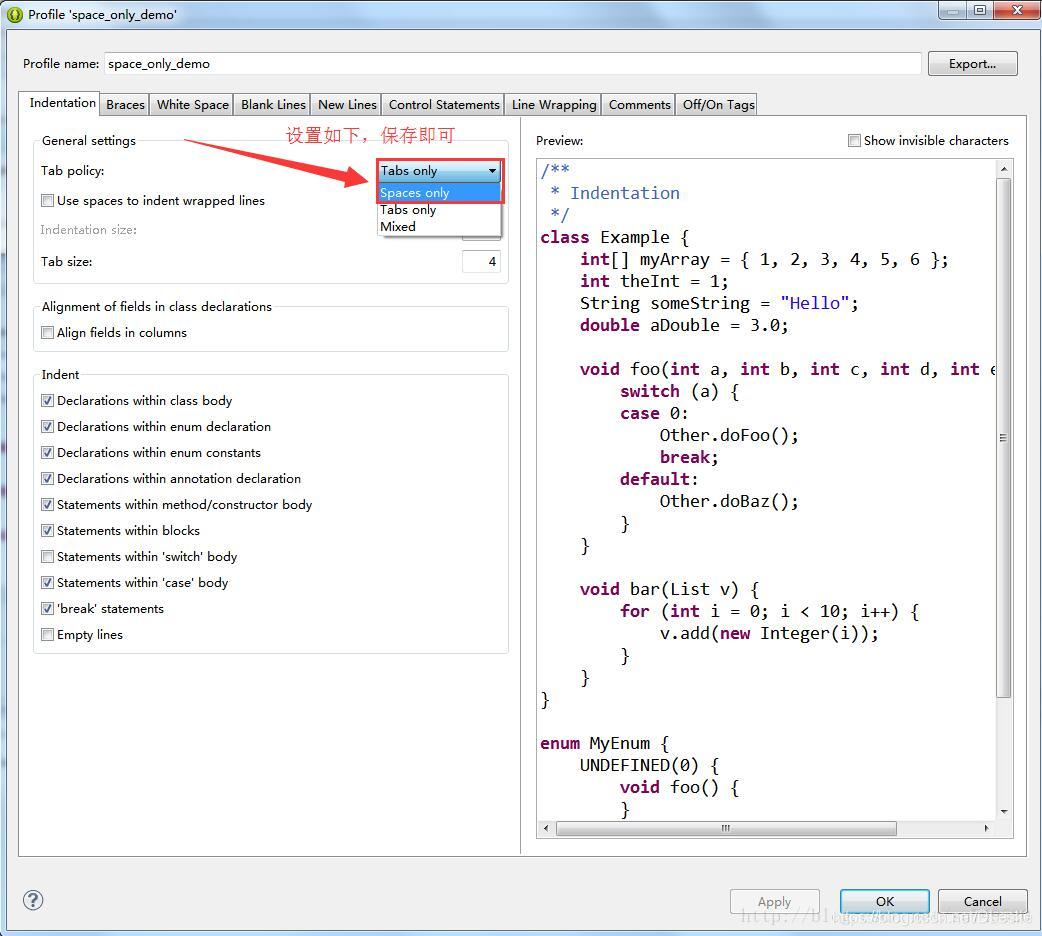Toggle 'break' statements checkbox
Screen dimensions: 1042x936
click(x=47, y=608)
